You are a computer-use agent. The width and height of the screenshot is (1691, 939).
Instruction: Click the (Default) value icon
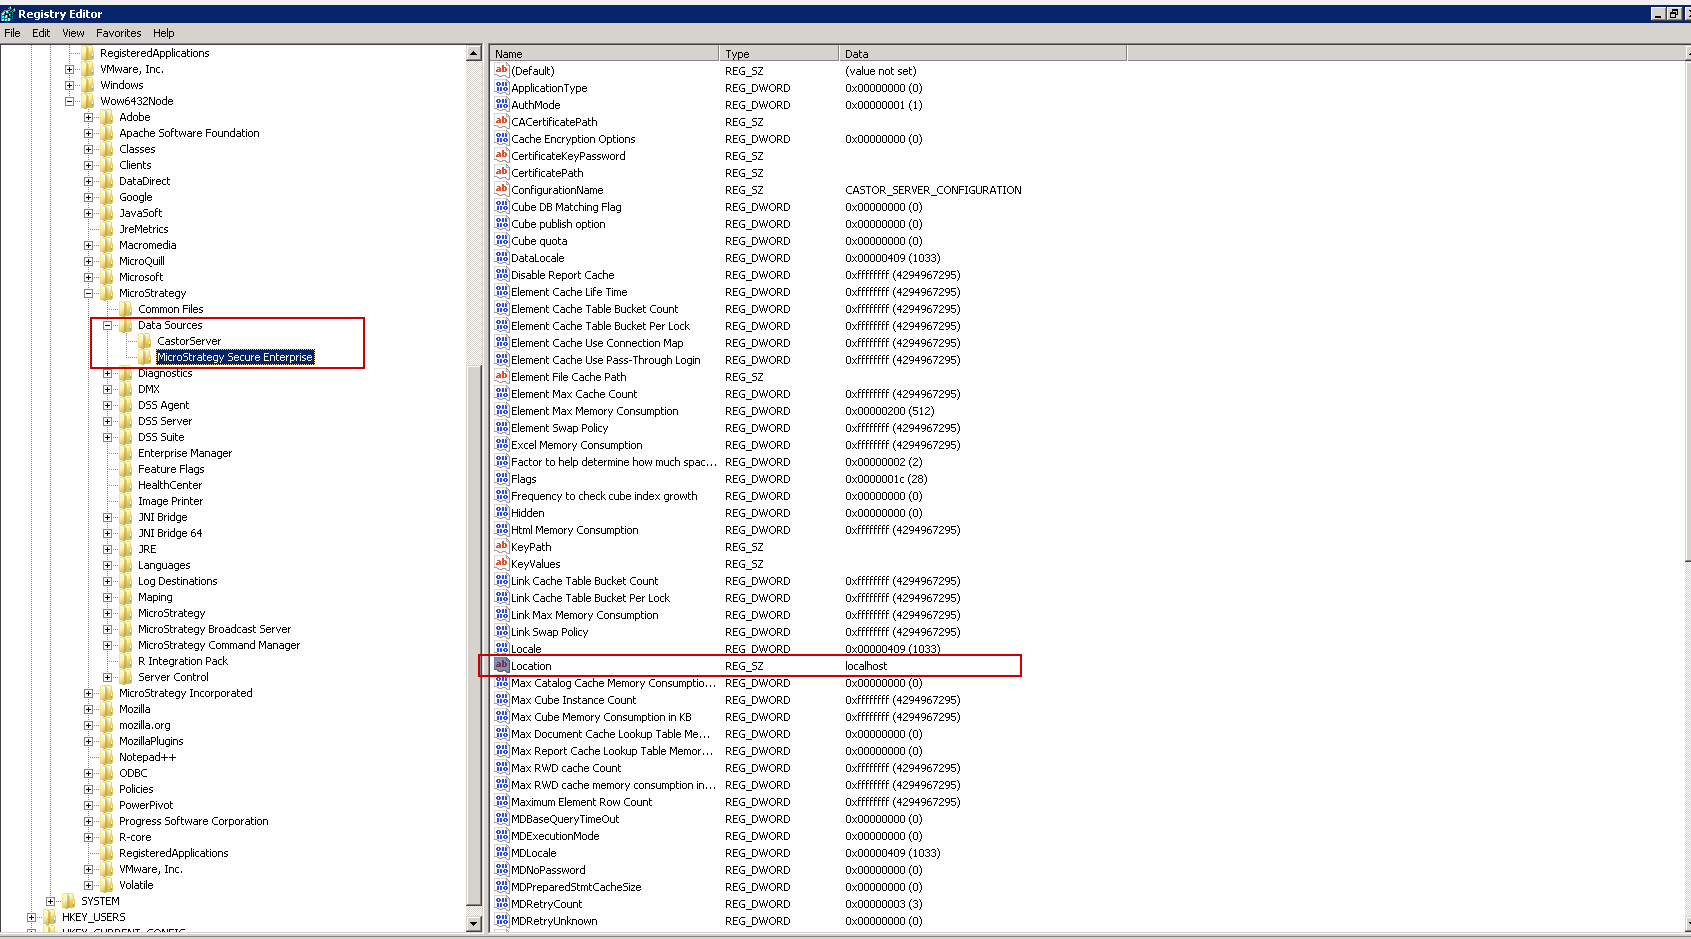tap(502, 70)
